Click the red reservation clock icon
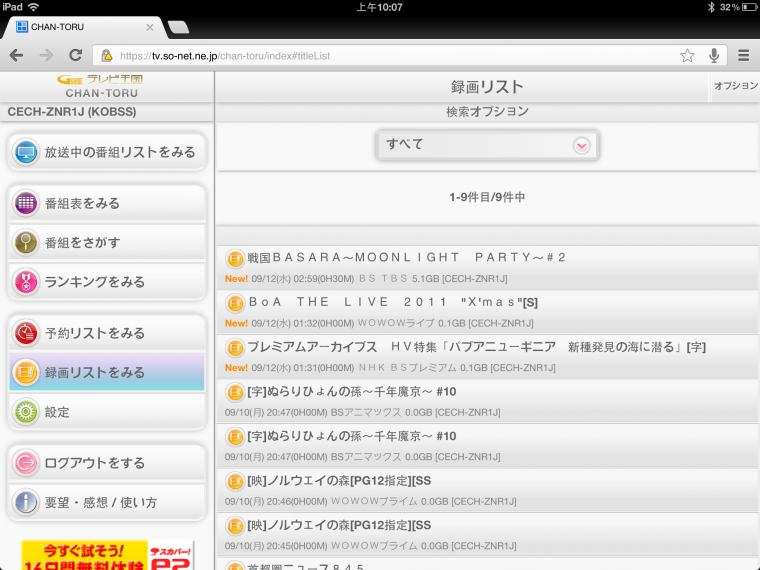760x570 pixels. point(26,333)
